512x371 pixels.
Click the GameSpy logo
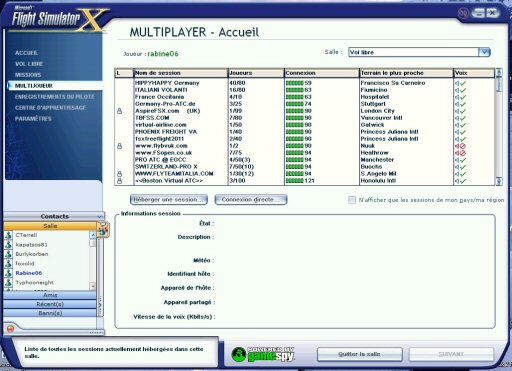tap(263, 354)
